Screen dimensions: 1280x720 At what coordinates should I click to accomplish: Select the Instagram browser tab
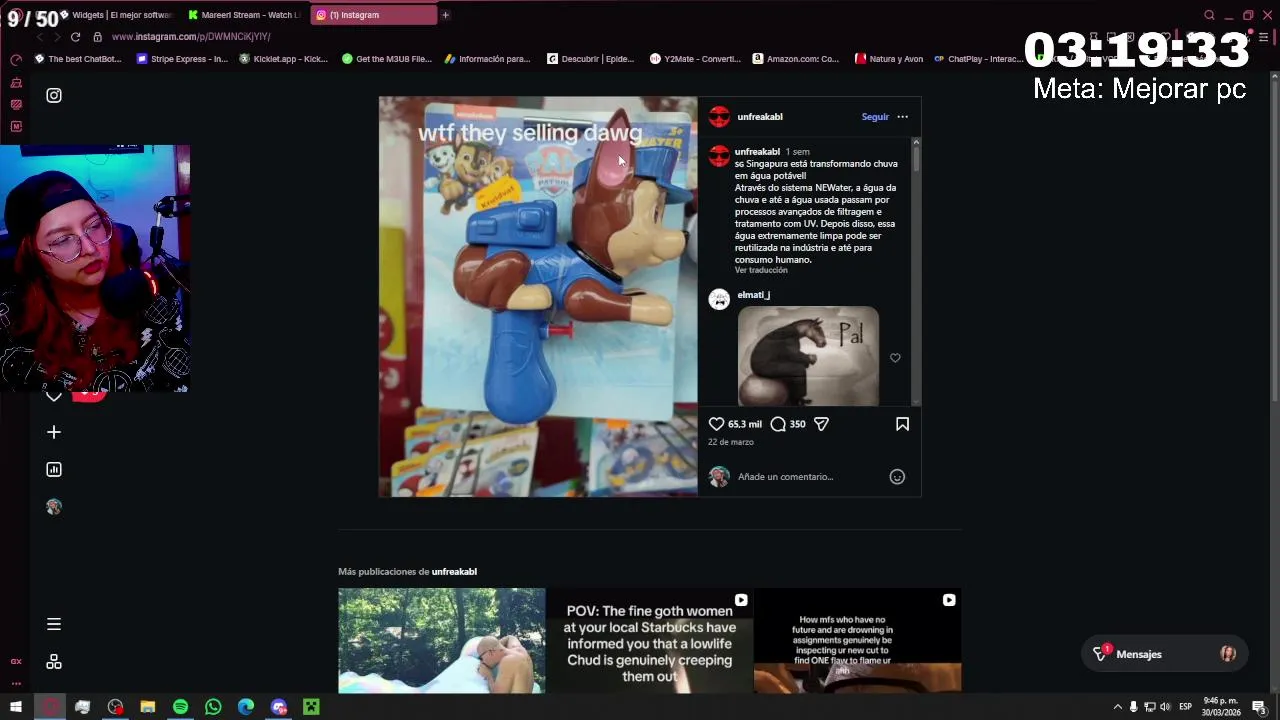(372, 15)
